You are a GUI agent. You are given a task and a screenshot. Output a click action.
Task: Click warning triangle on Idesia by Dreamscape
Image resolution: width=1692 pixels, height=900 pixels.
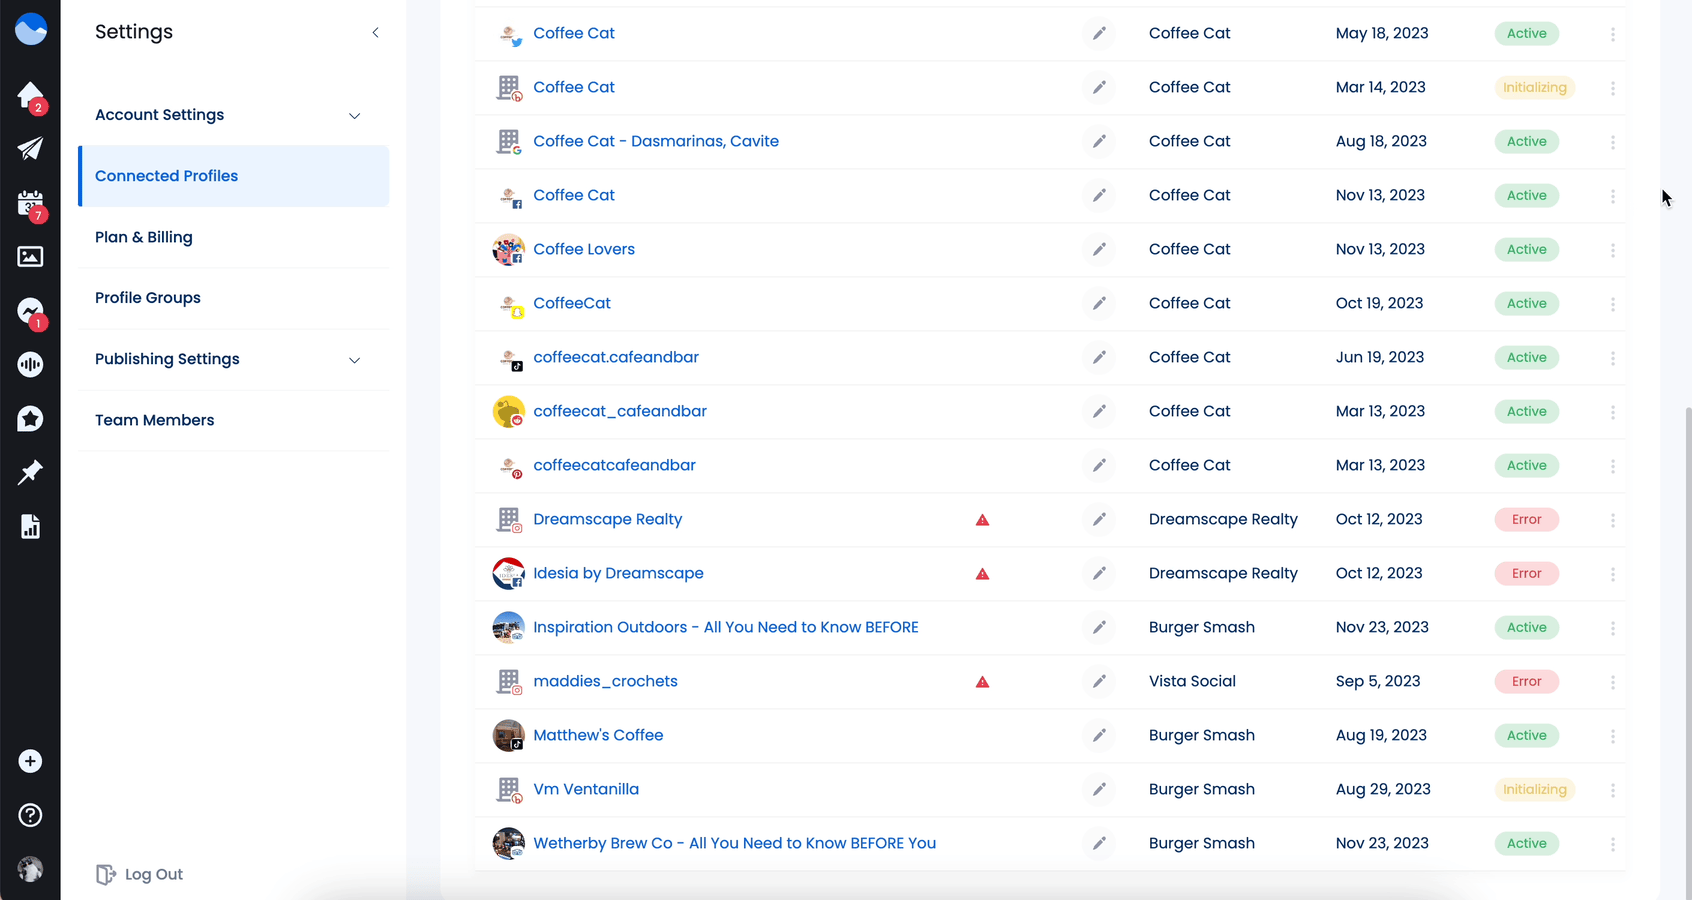pos(983,574)
